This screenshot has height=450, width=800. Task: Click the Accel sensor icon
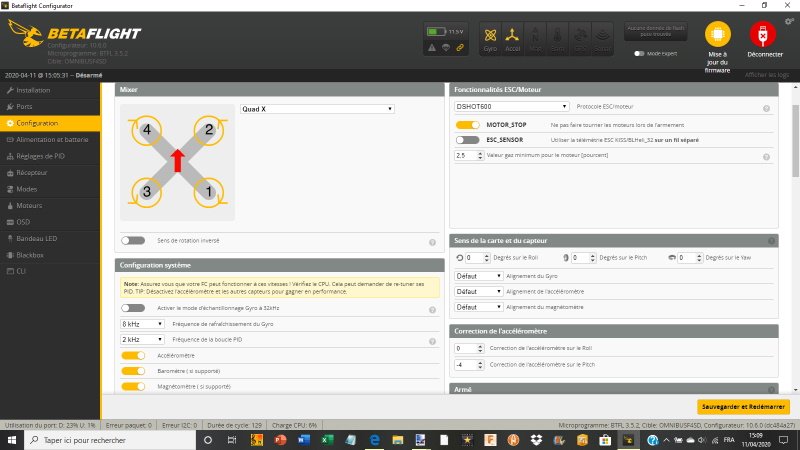pos(513,35)
